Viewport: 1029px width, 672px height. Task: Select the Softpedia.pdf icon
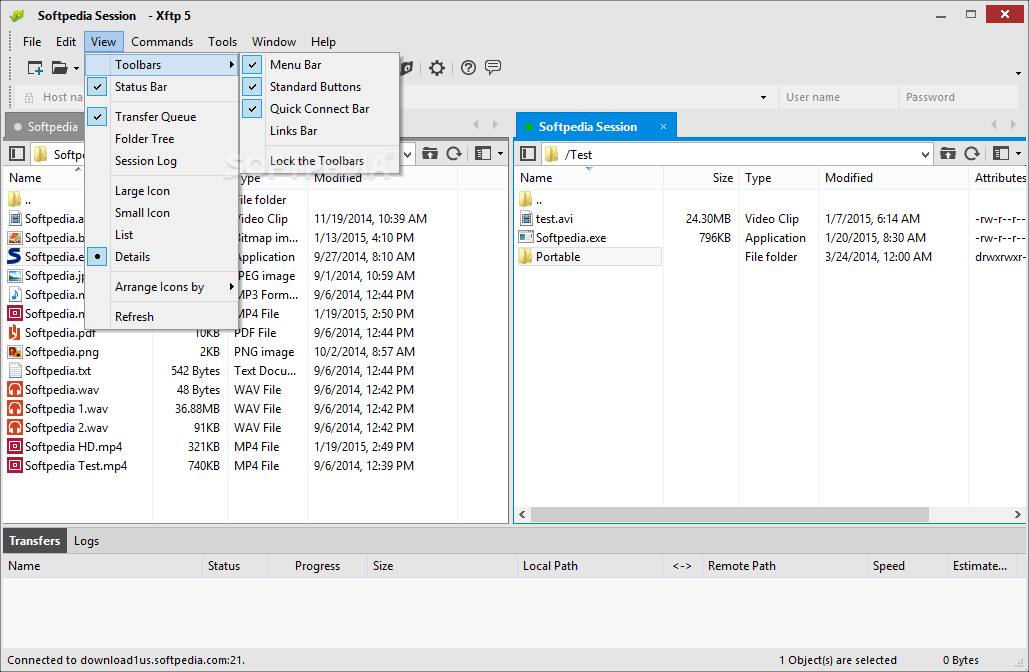pyautogui.click(x=14, y=333)
